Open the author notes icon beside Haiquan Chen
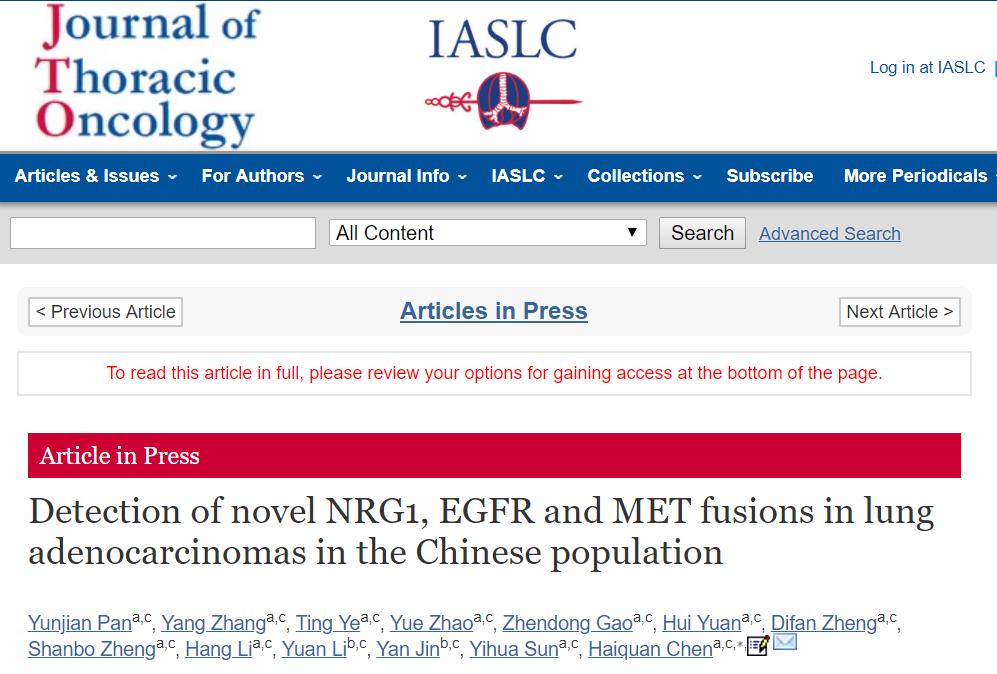The height and width of the screenshot is (674, 997). tap(758, 645)
